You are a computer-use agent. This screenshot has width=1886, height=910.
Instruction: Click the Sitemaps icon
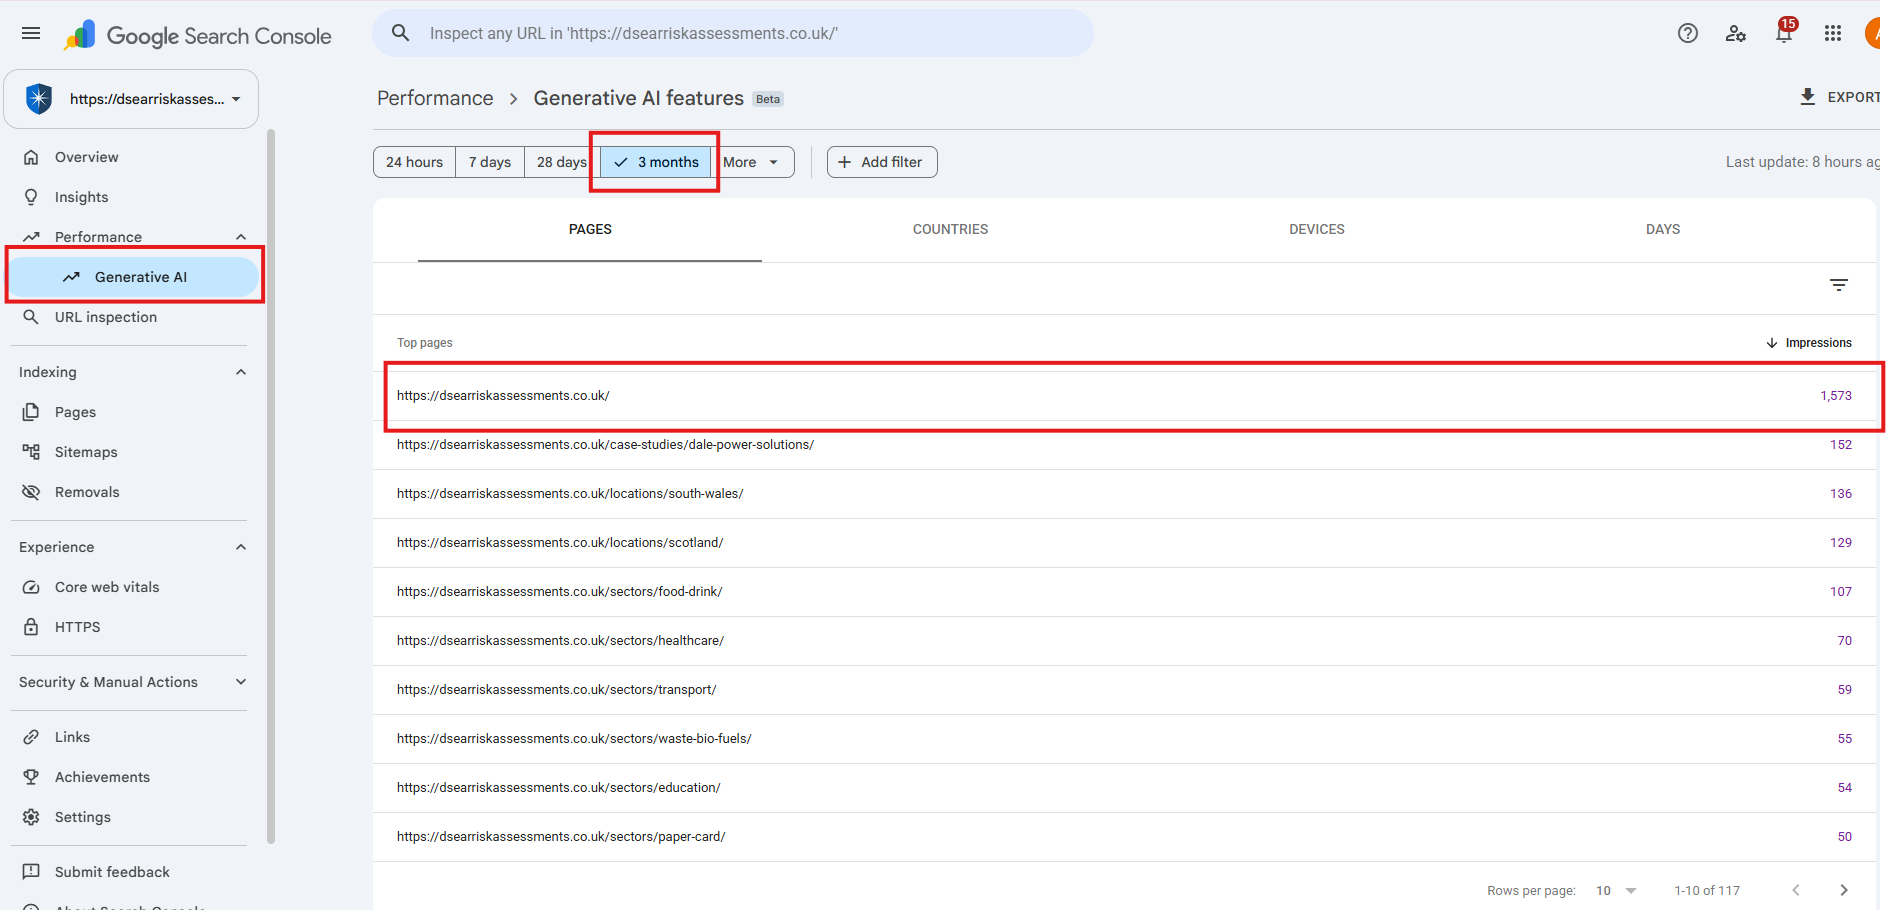tap(31, 452)
